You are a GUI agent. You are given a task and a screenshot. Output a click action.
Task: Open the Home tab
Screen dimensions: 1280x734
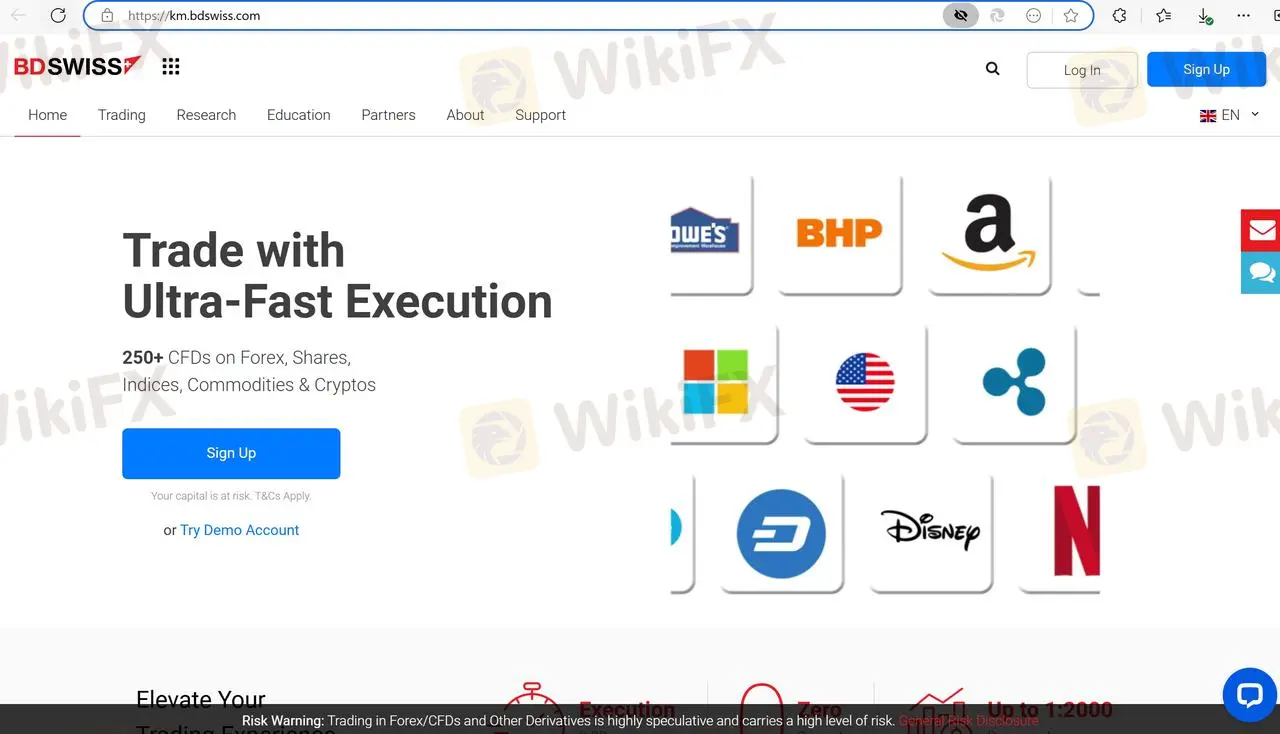coord(47,115)
